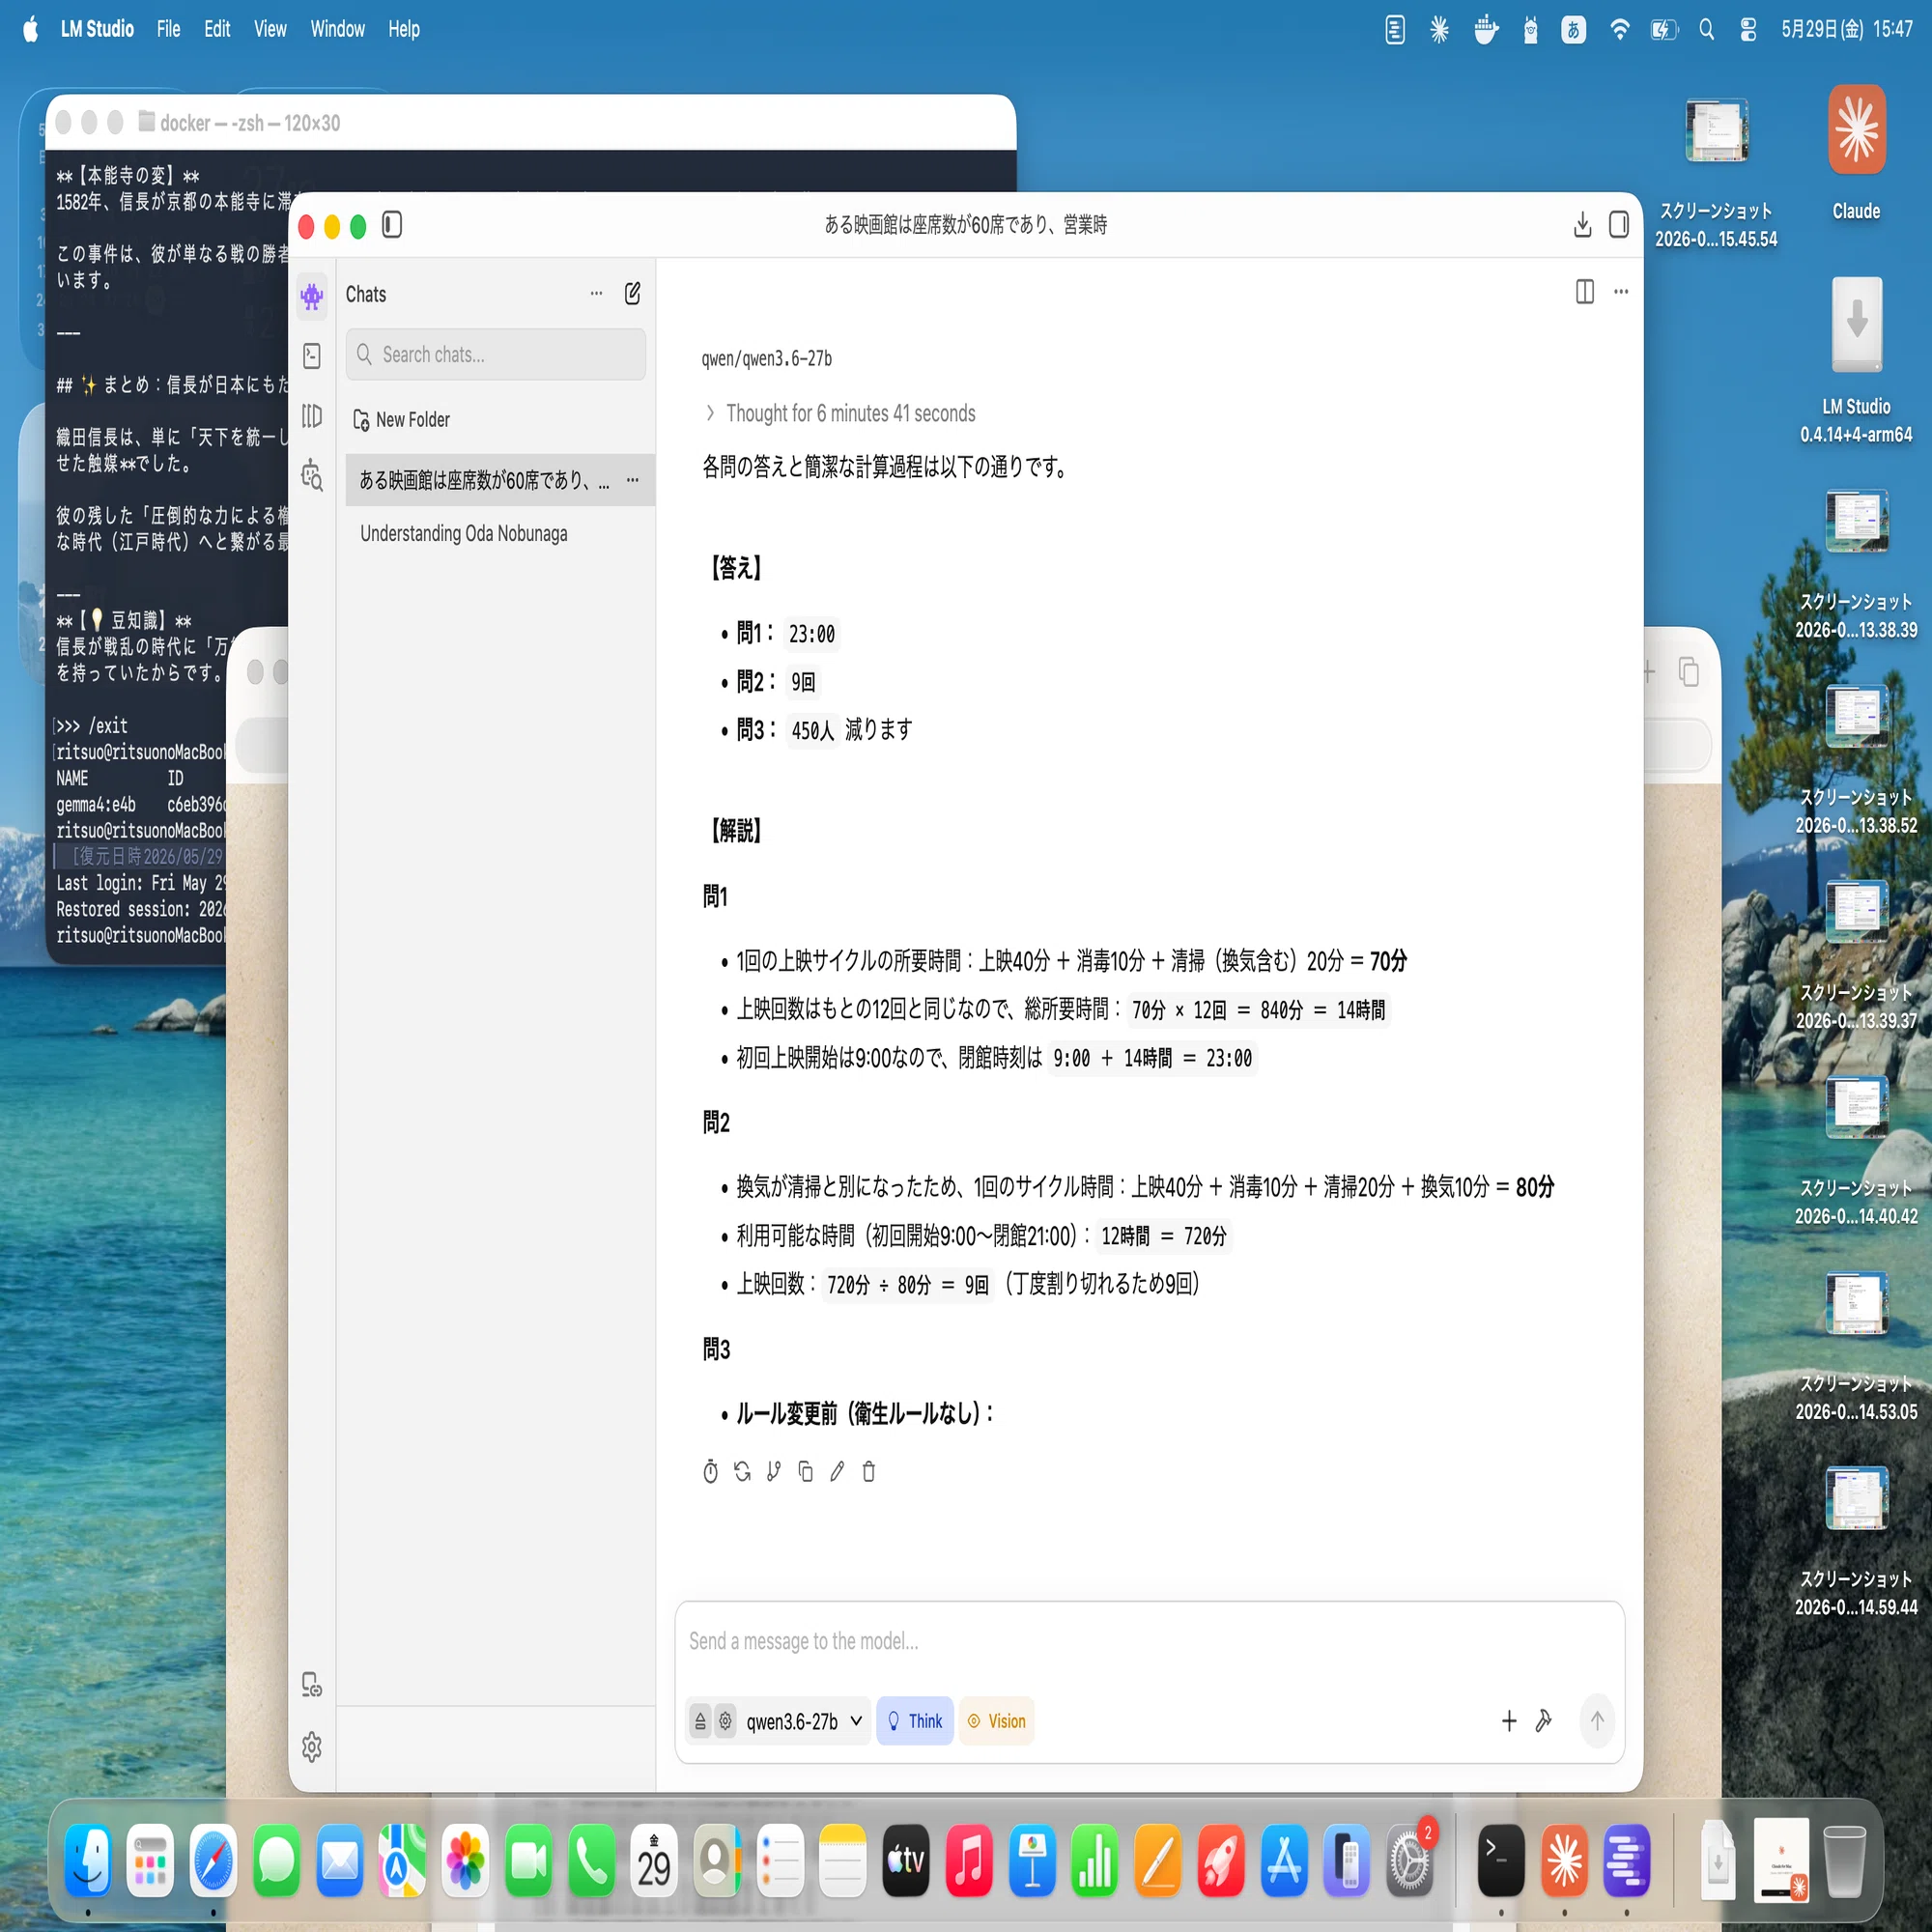1932x1932 pixels.
Task: Click the Japanese input source あ icon
Action: [x=1574, y=30]
